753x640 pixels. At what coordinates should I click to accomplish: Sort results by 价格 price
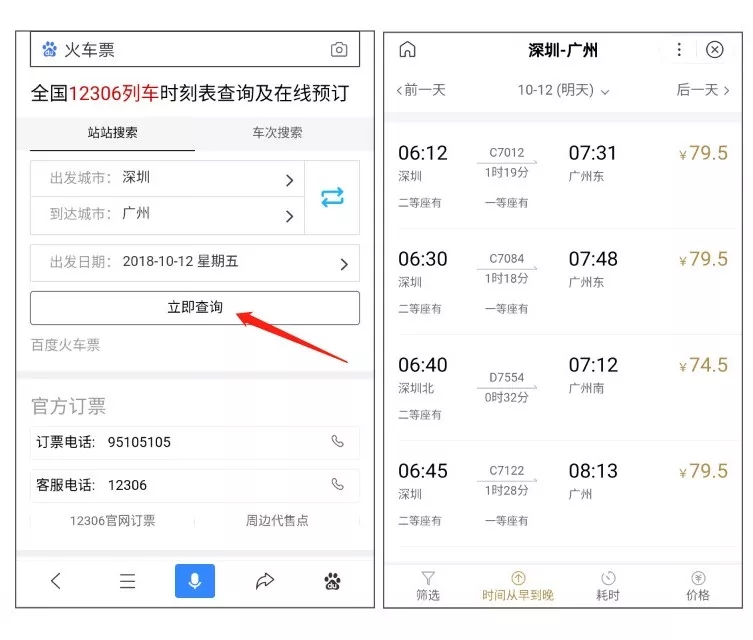(698, 586)
